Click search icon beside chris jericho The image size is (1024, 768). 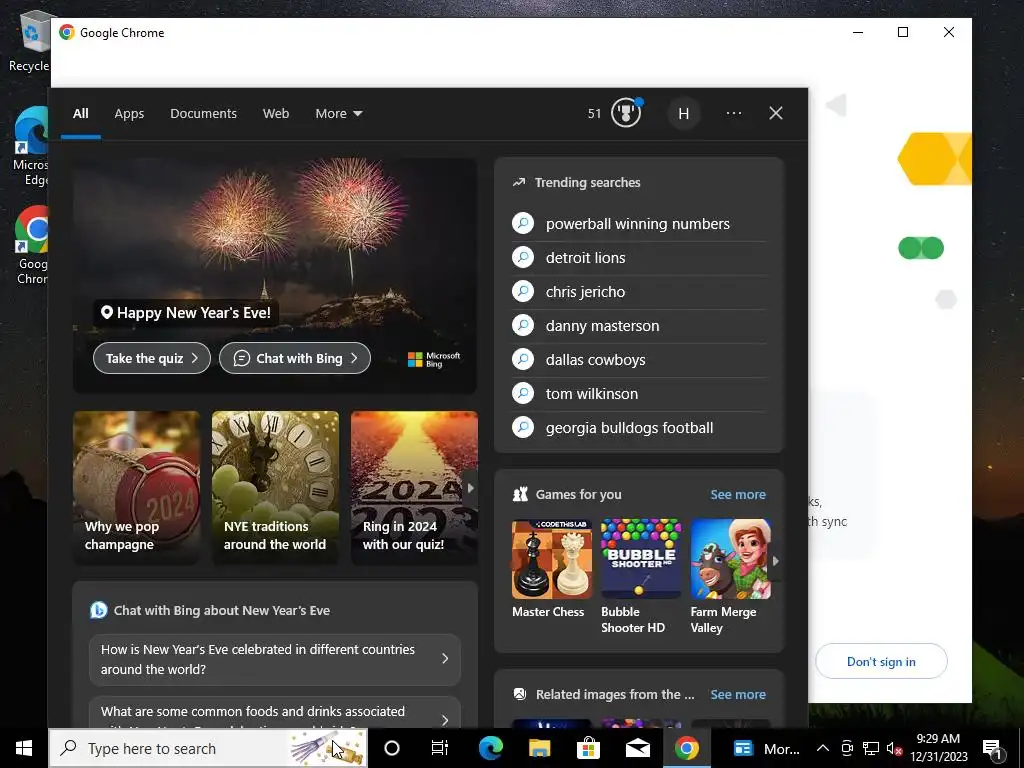523,291
